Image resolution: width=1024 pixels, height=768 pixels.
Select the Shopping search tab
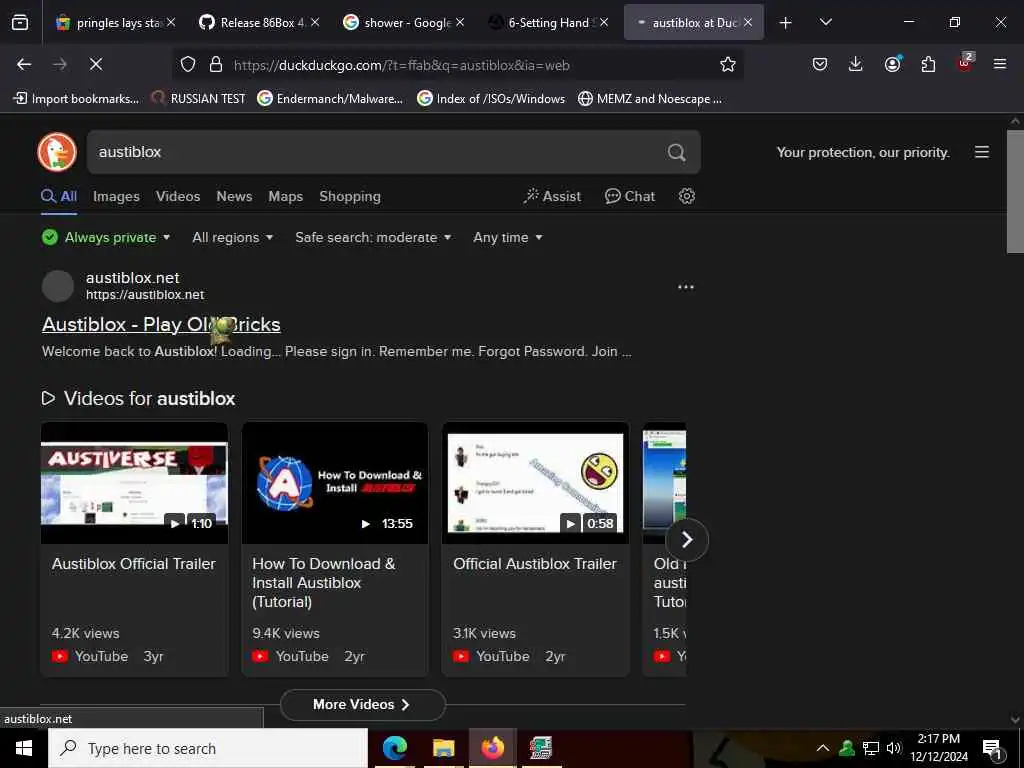pos(350,196)
